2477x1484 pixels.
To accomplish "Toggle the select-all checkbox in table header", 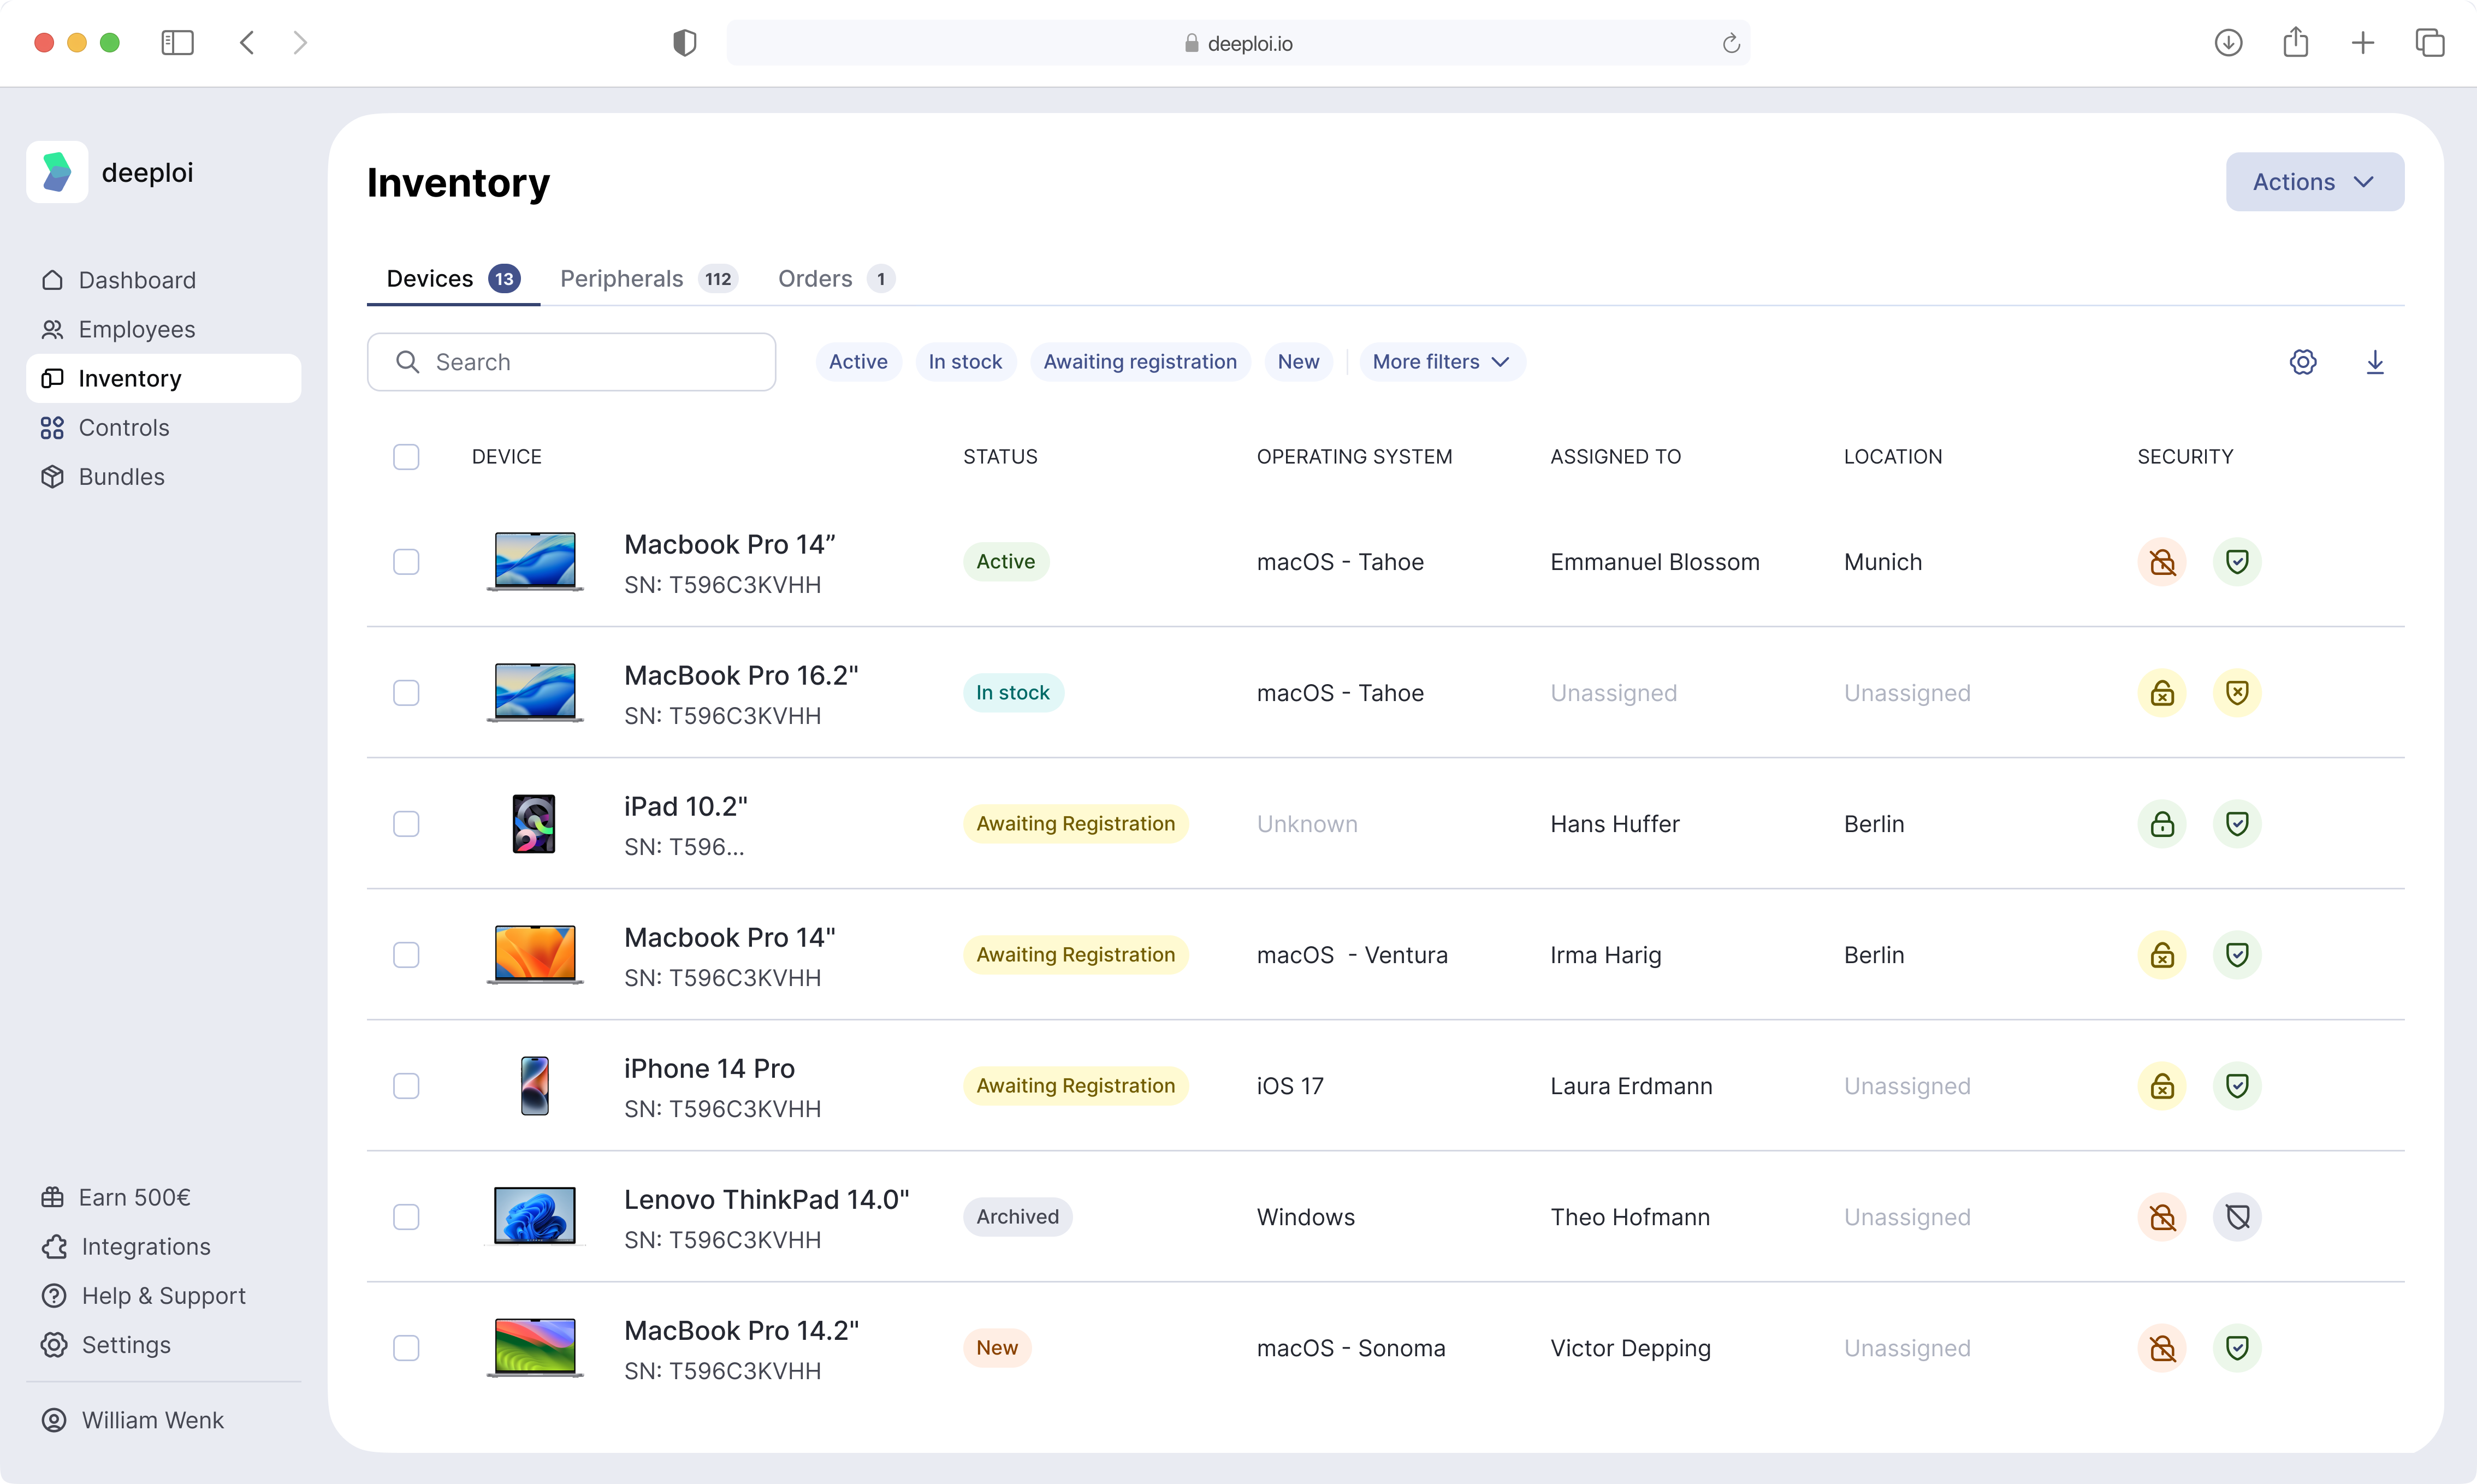I will click(406, 457).
